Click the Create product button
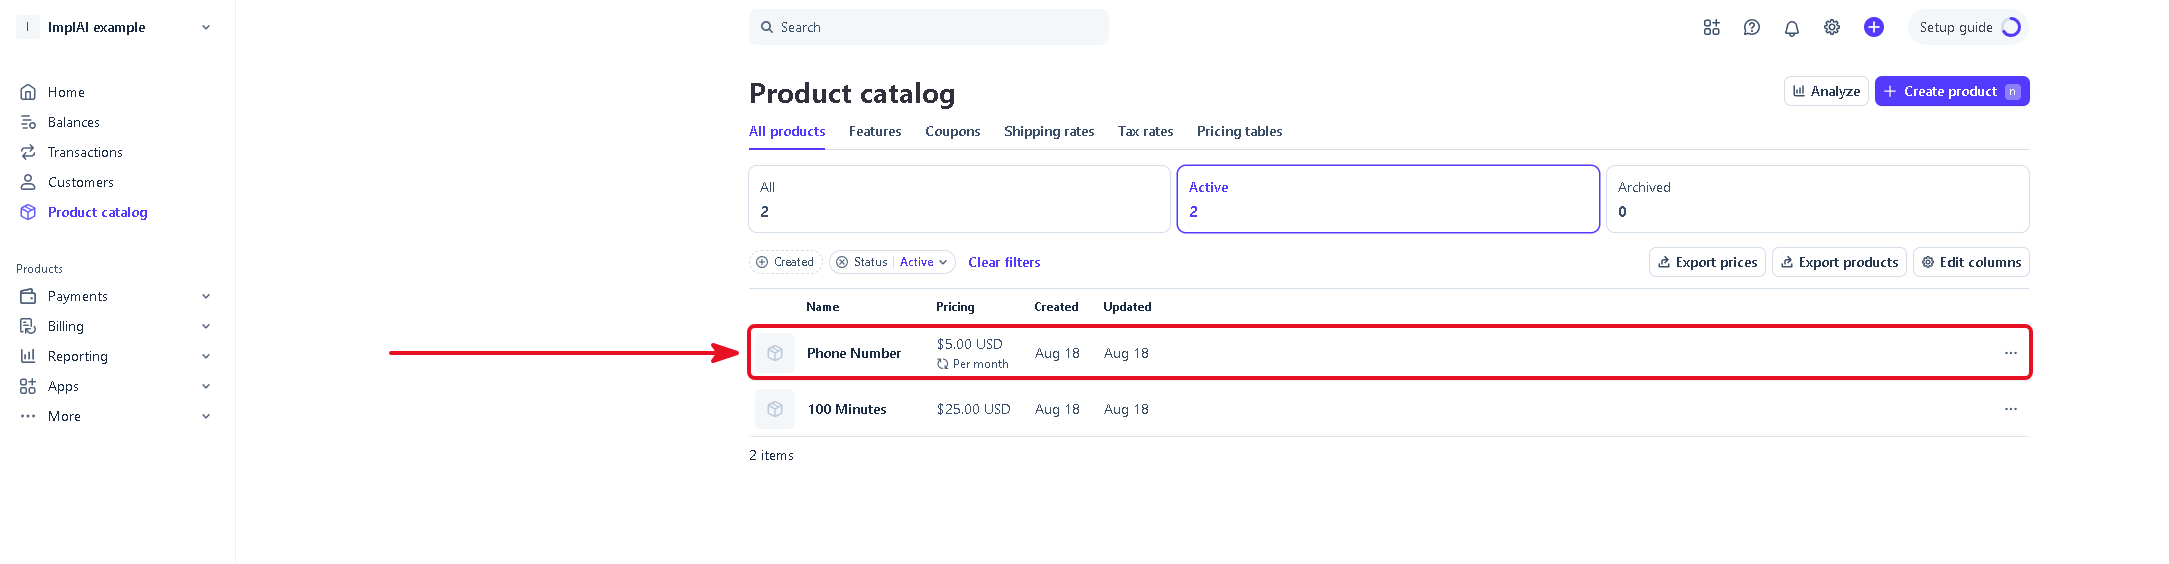 click(1952, 91)
